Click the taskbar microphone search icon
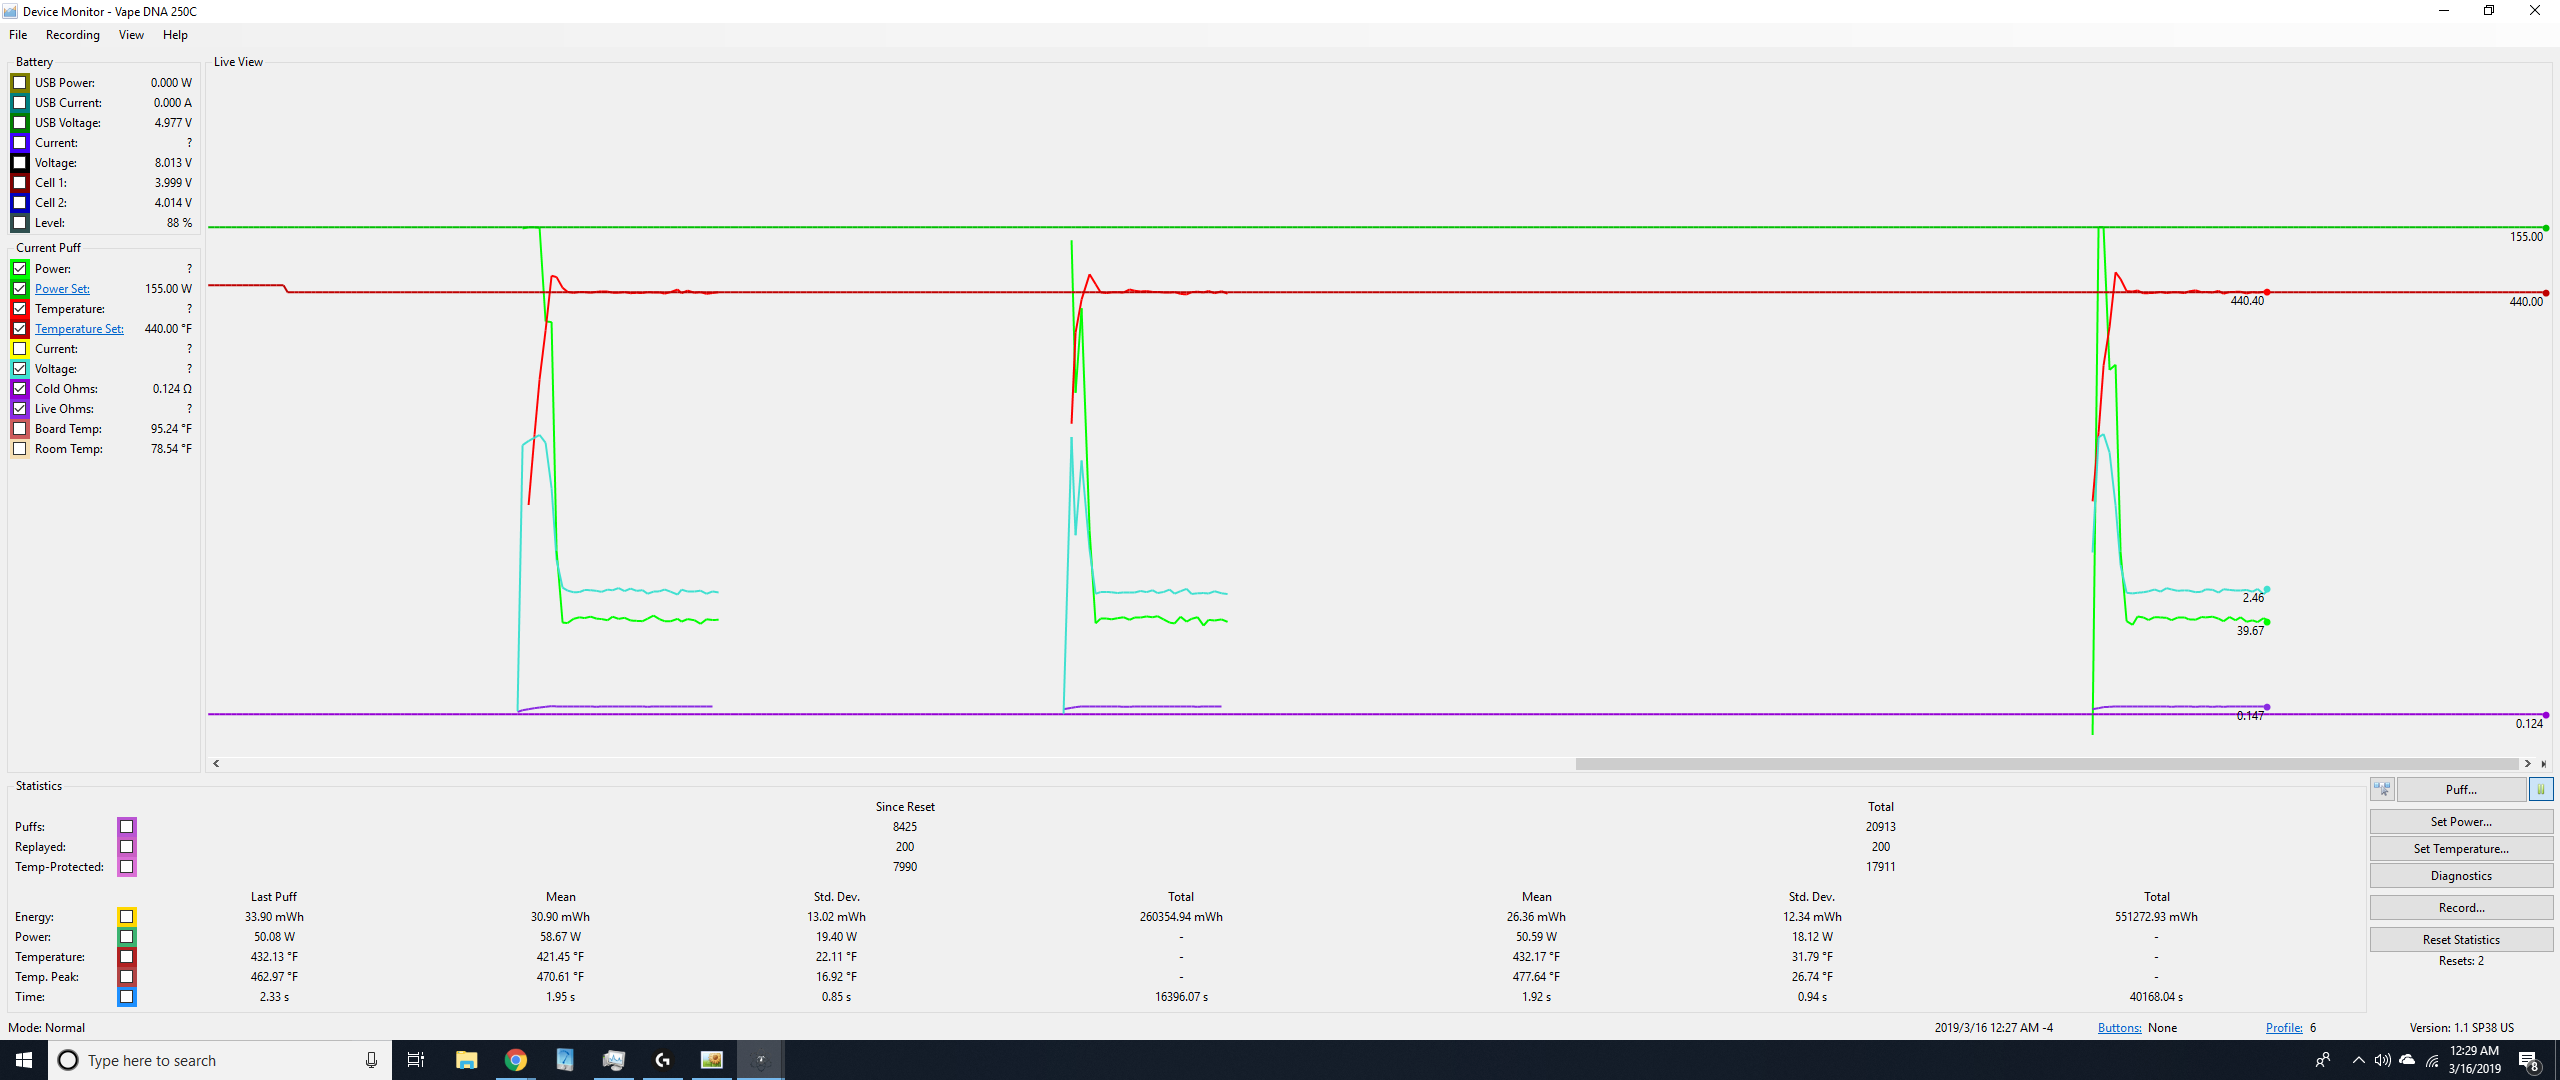 point(371,1060)
